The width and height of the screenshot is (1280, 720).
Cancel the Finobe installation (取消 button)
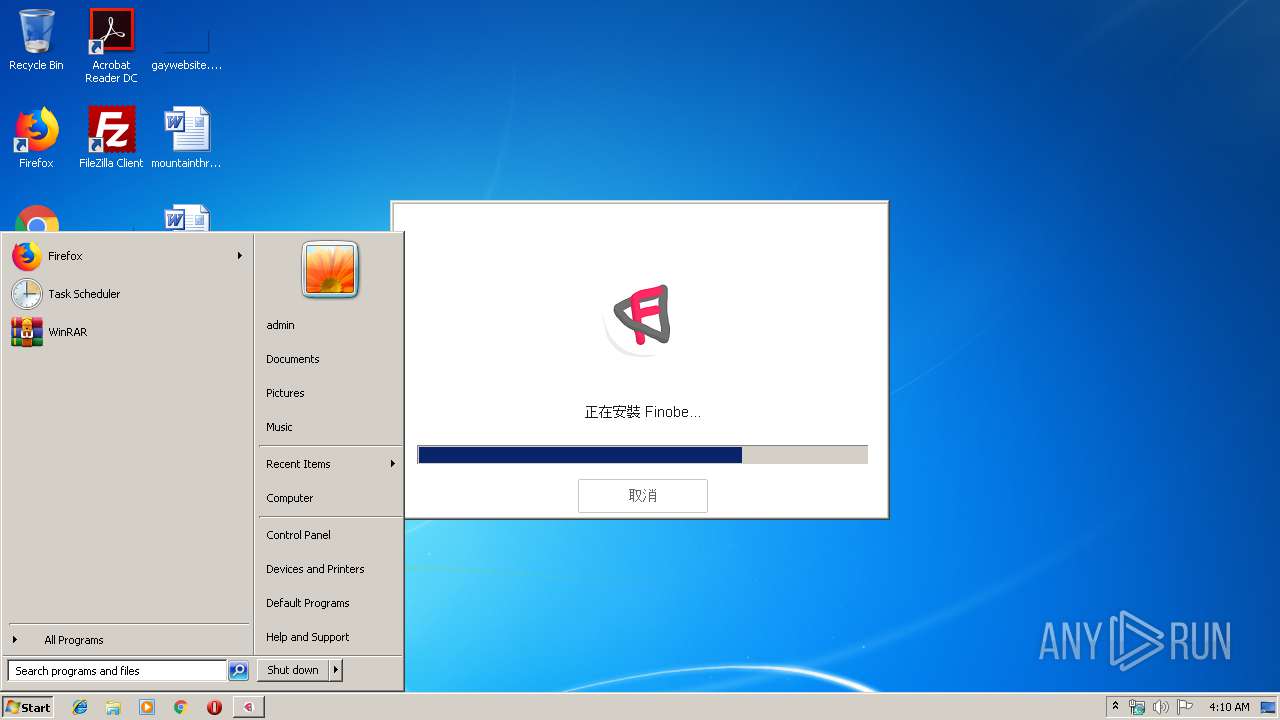click(x=643, y=496)
